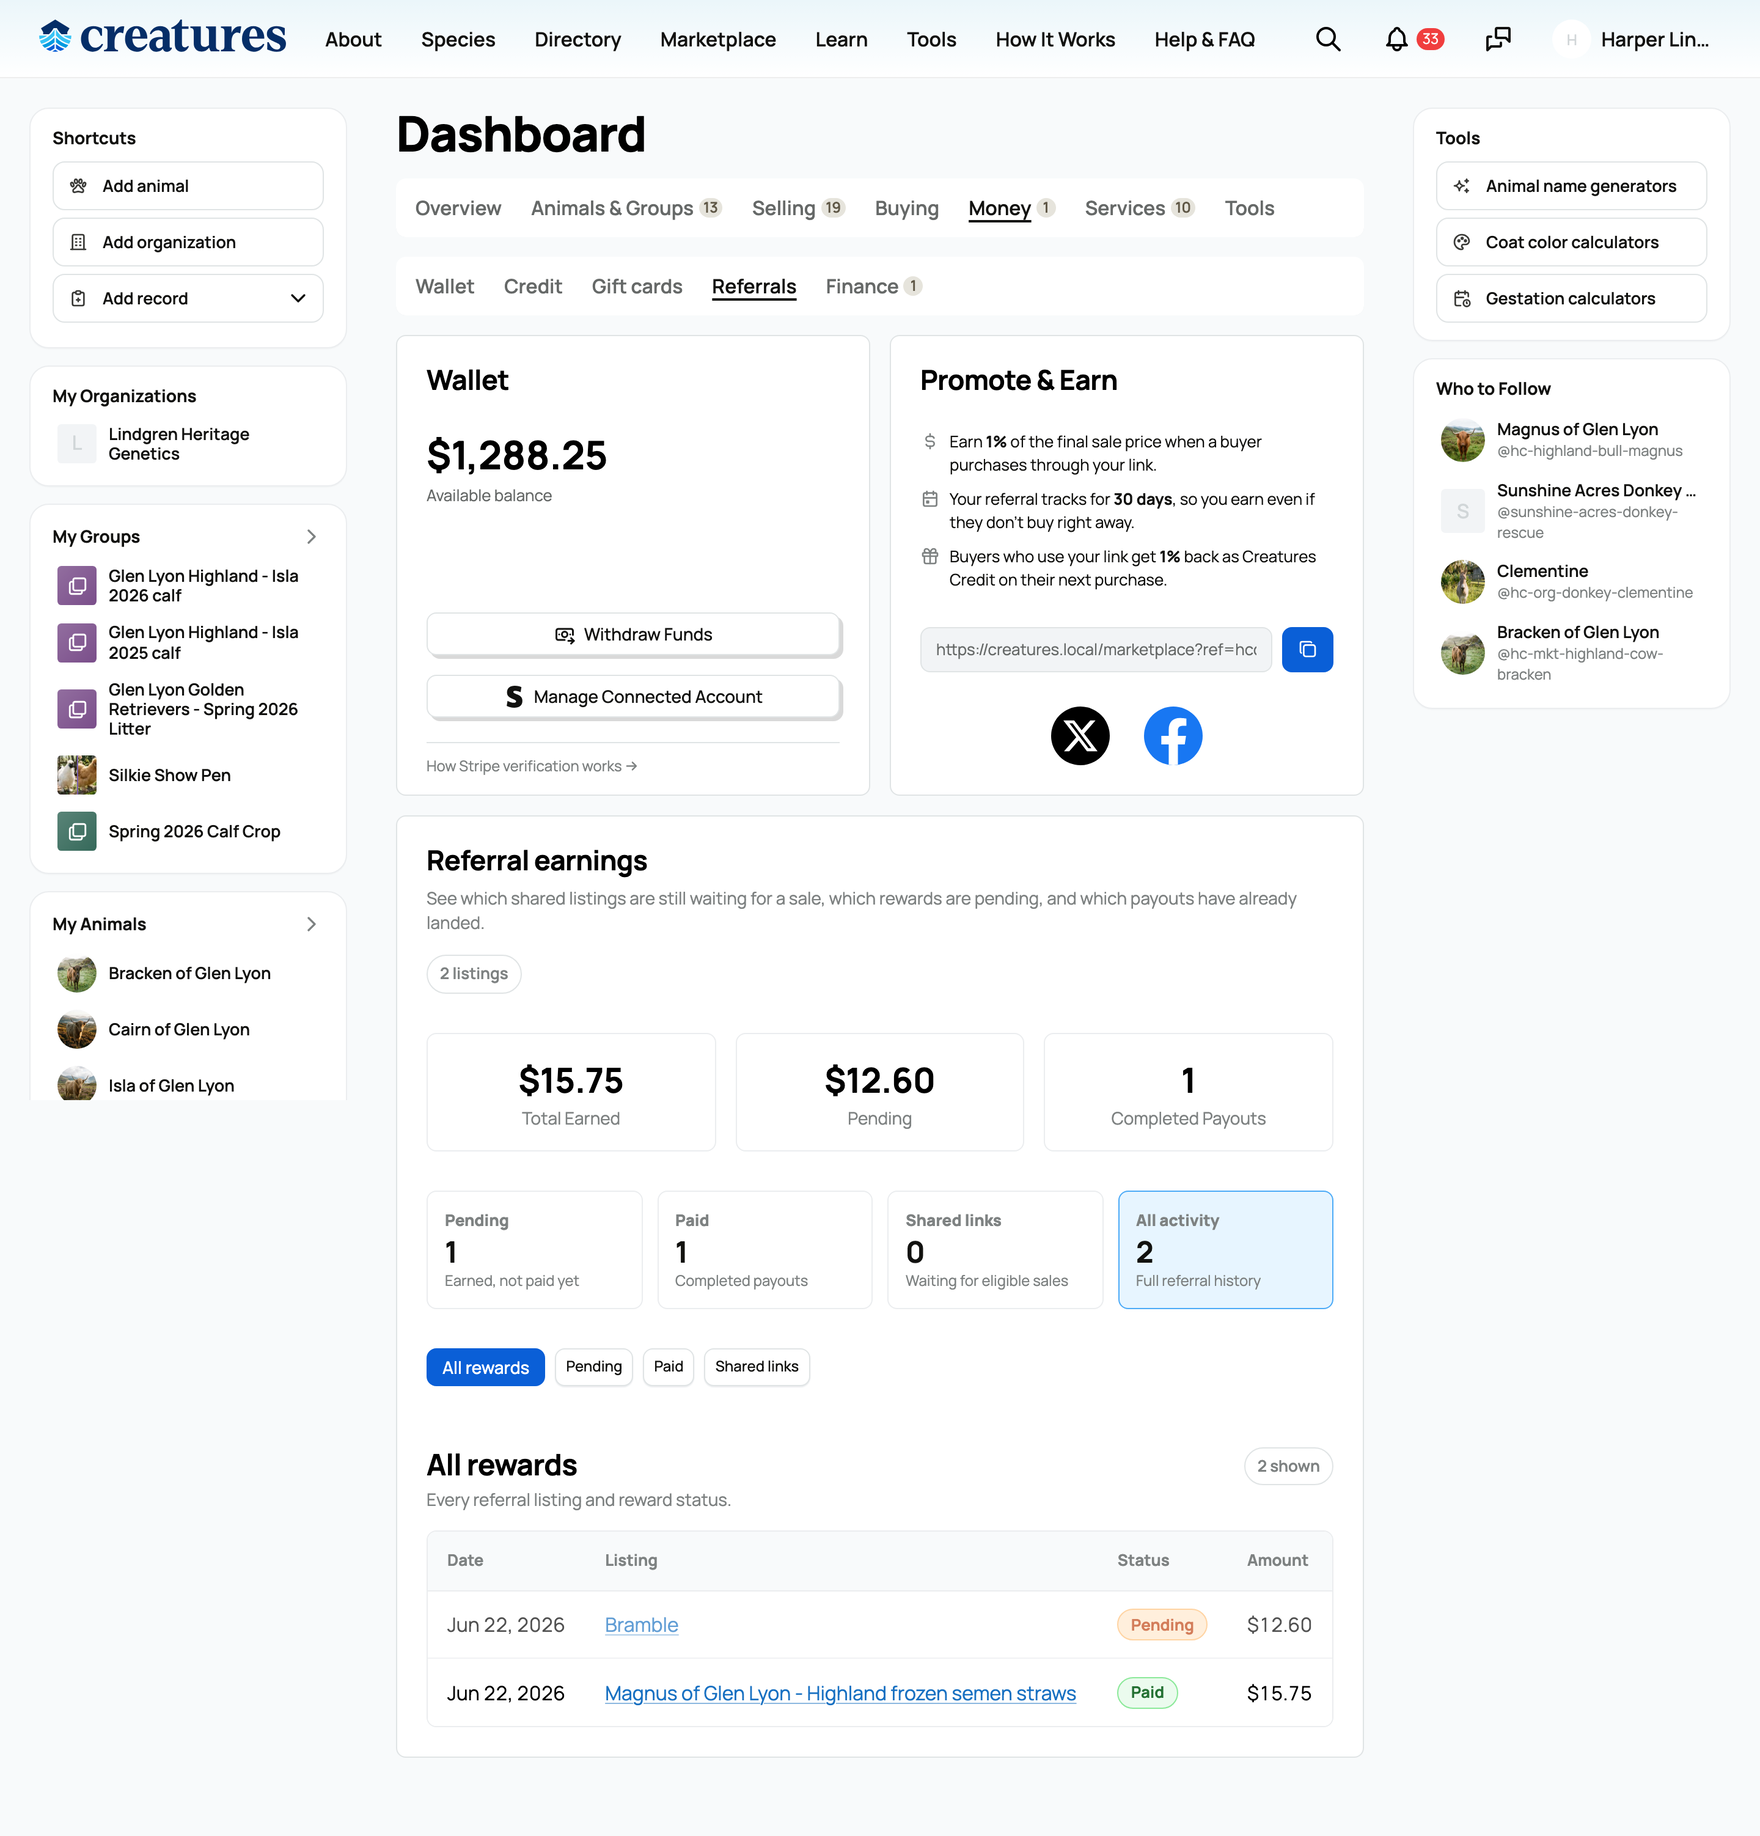Select the Paid summary card
Image resolution: width=1760 pixels, height=1836 pixels.
[x=765, y=1249]
